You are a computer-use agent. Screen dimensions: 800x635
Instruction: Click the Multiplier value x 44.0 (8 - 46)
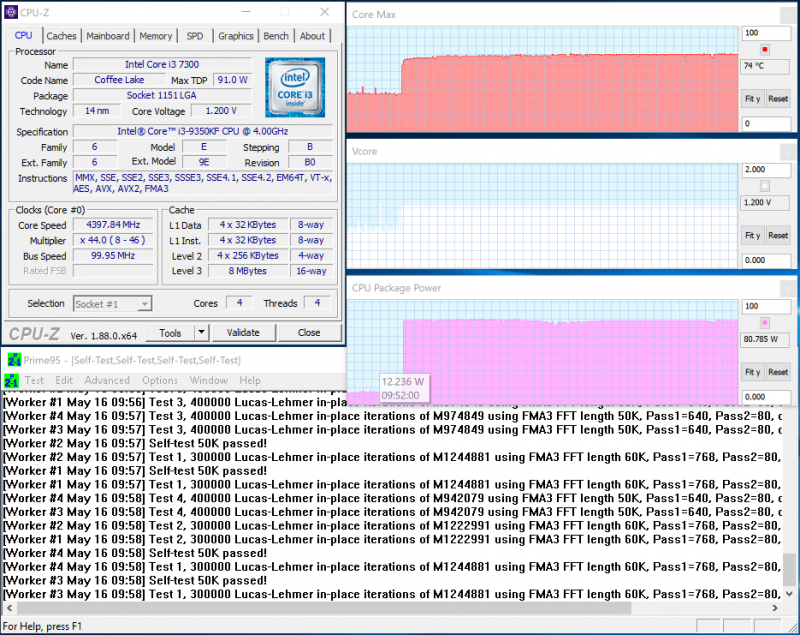click(x=113, y=240)
